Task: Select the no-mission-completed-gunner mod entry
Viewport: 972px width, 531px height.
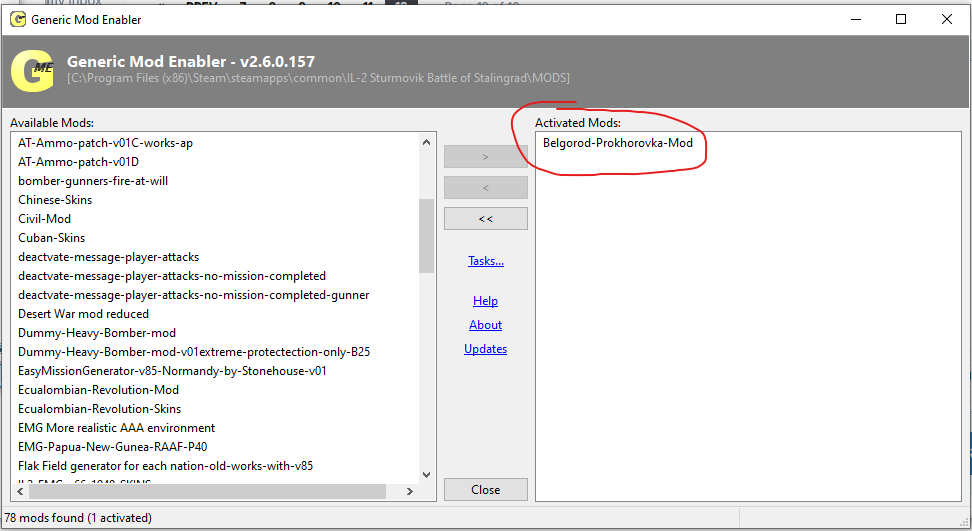Action: [x=193, y=295]
